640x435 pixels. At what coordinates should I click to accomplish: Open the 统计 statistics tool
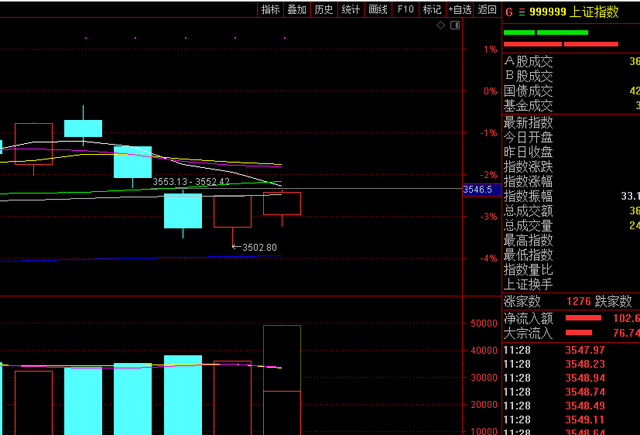pyautogui.click(x=351, y=10)
